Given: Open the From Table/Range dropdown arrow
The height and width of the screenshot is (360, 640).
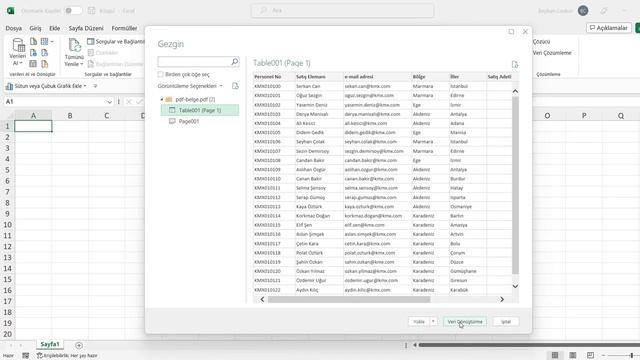Looking at the screenshot, I should pyautogui.click(x=52, y=42).
